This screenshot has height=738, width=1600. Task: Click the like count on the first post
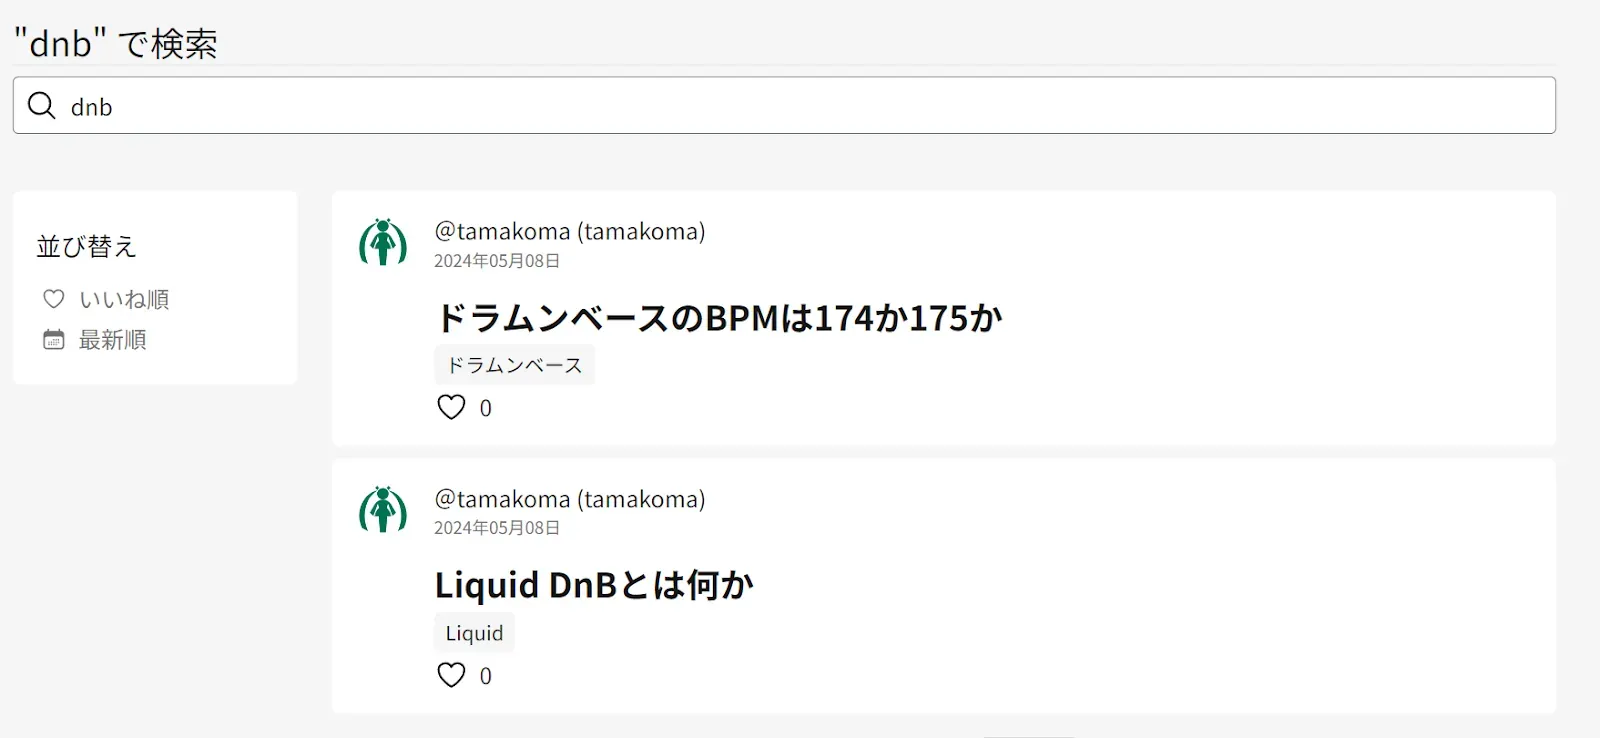(486, 408)
